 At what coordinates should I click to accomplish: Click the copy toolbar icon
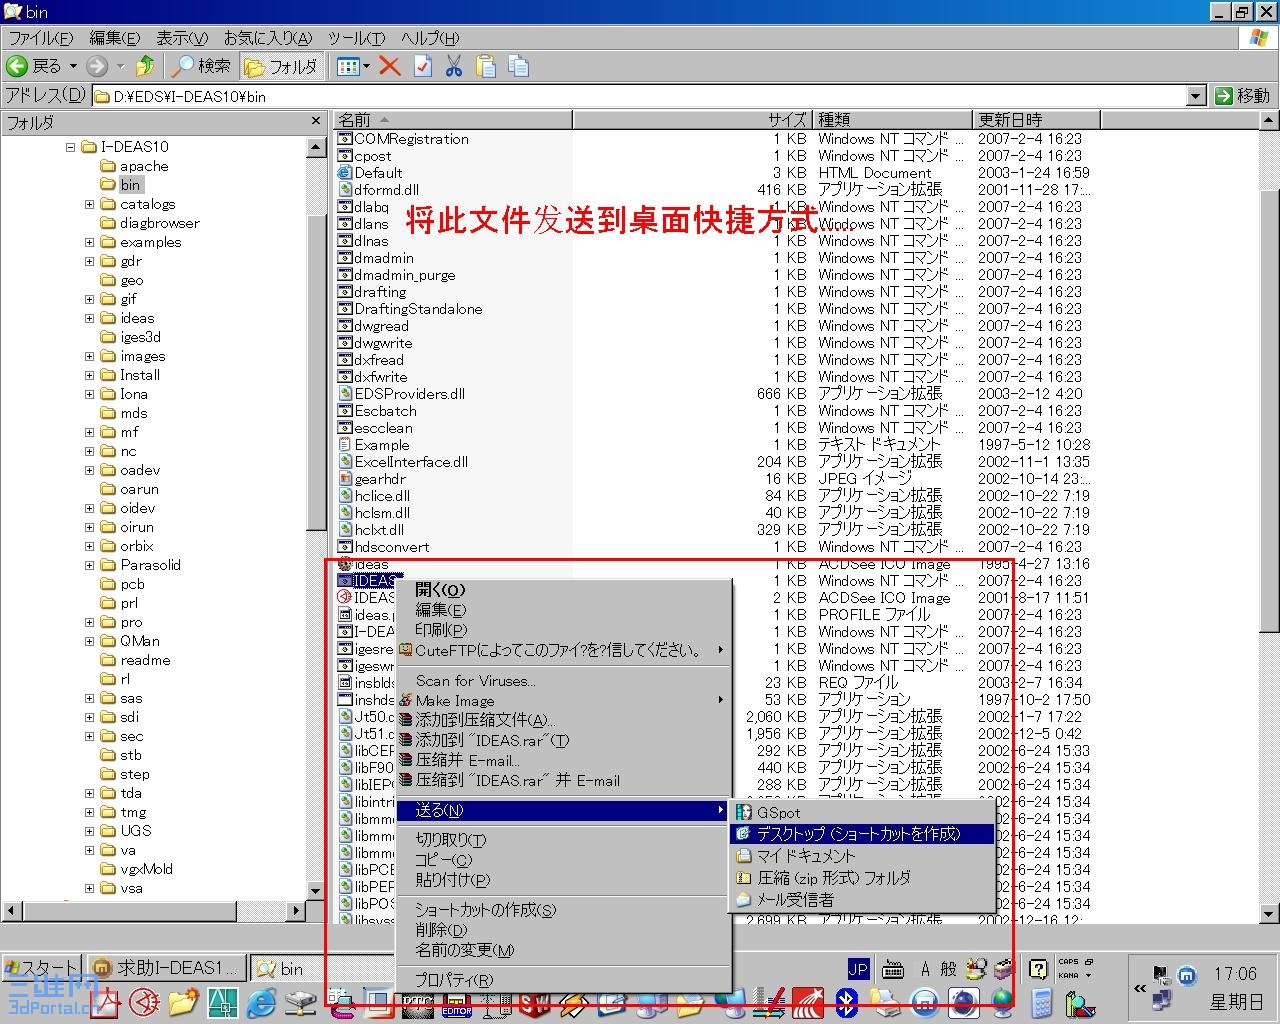518,66
